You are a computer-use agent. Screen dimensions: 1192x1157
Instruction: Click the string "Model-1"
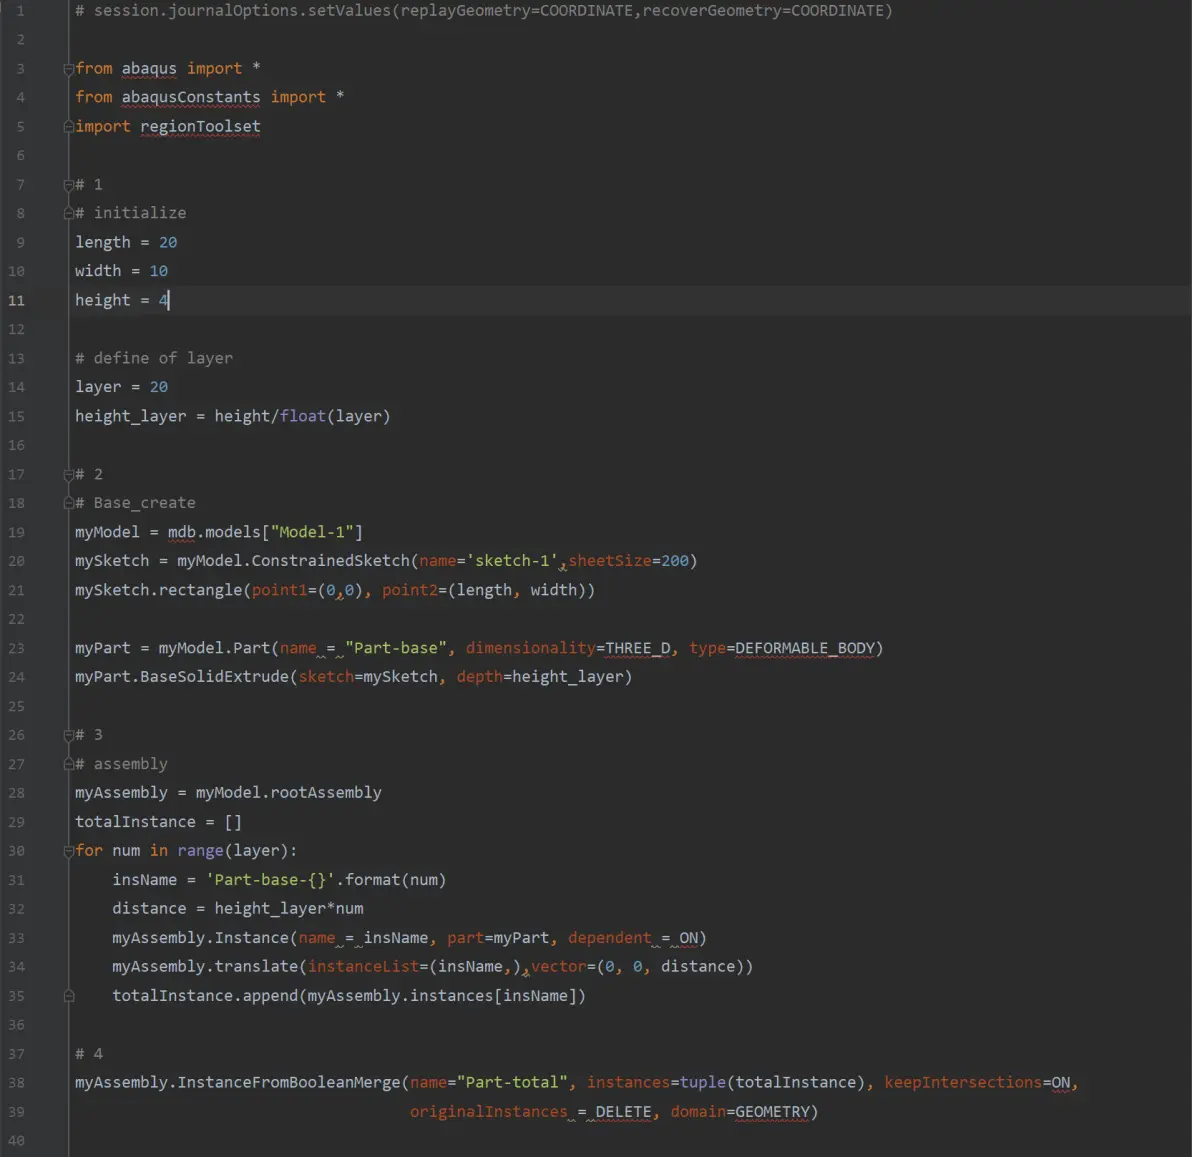(x=312, y=532)
